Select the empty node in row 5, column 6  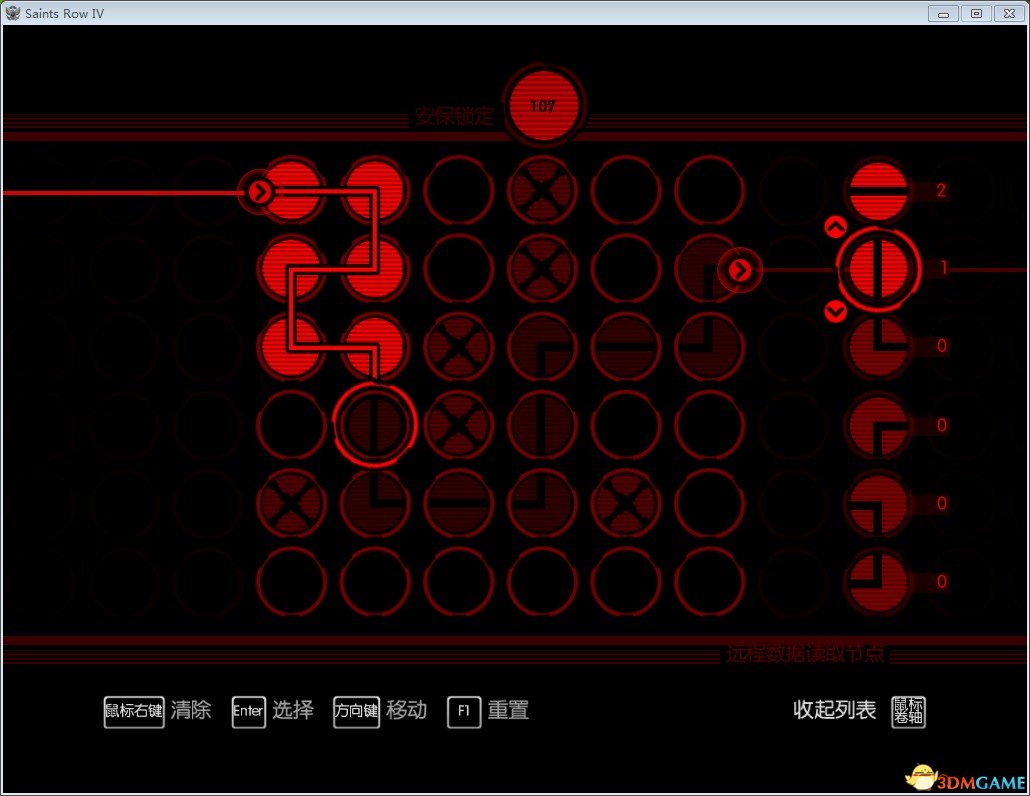pyautogui.click(x=709, y=503)
